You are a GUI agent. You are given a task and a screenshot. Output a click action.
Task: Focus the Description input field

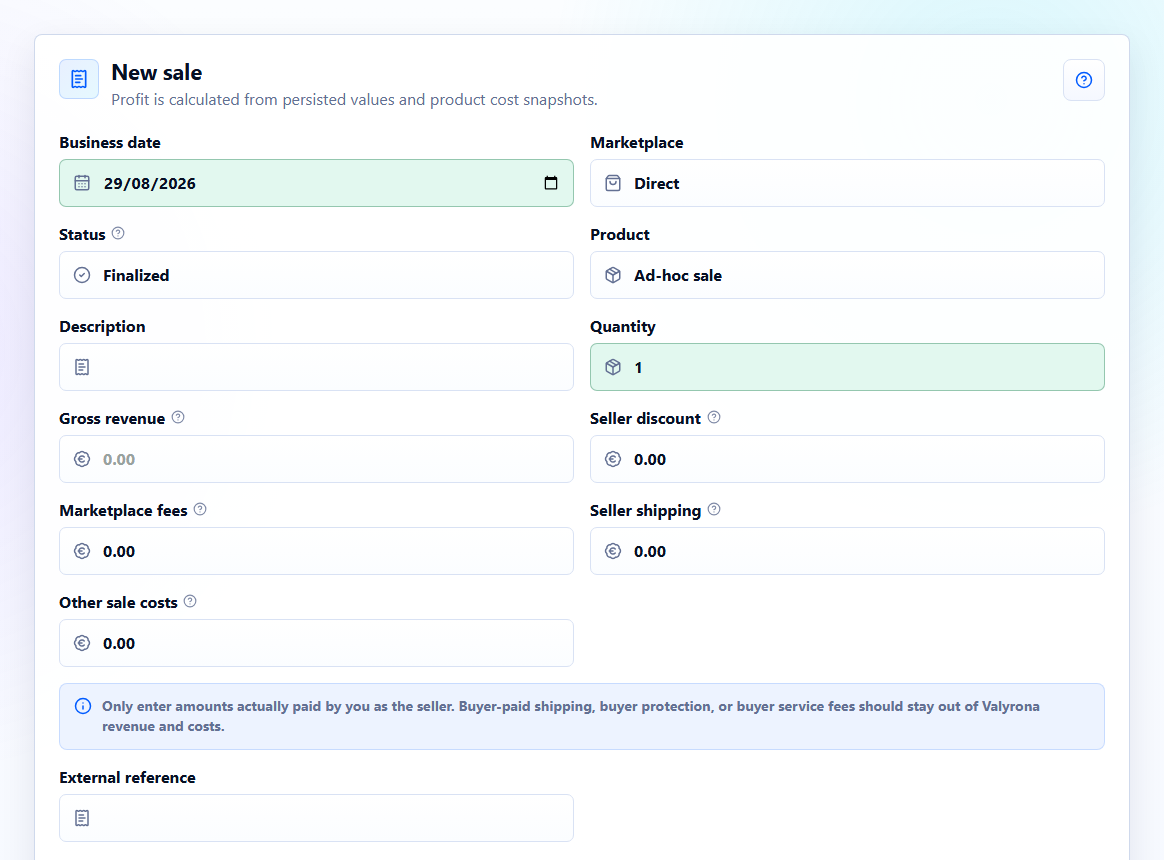pos(316,367)
